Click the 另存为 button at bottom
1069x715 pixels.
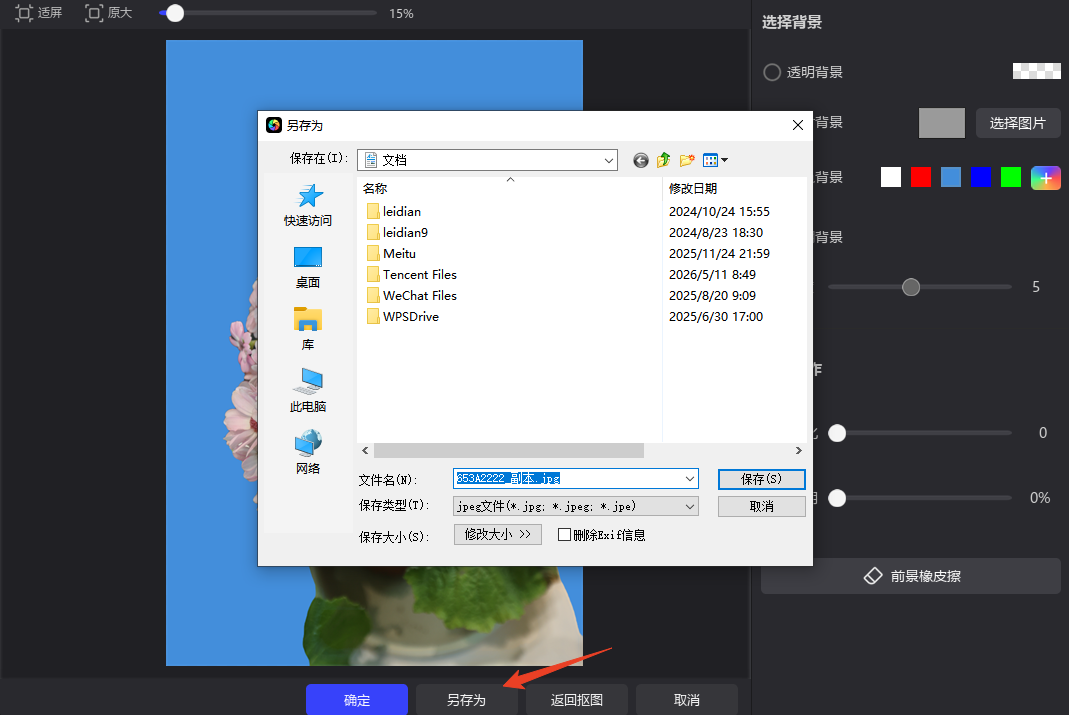point(466,699)
